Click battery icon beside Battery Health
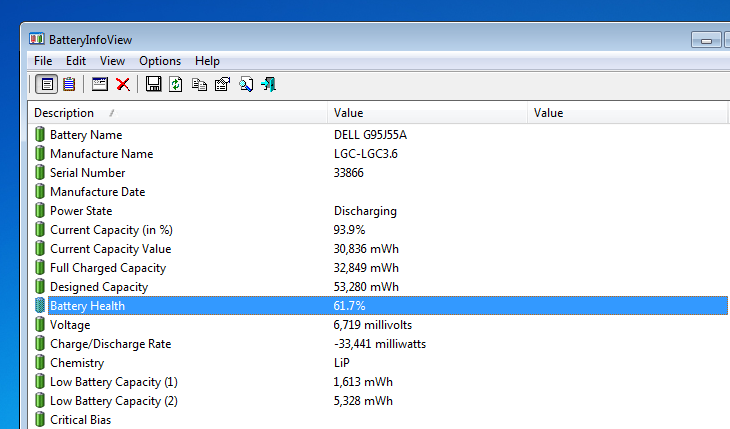 (x=40, y=306)
